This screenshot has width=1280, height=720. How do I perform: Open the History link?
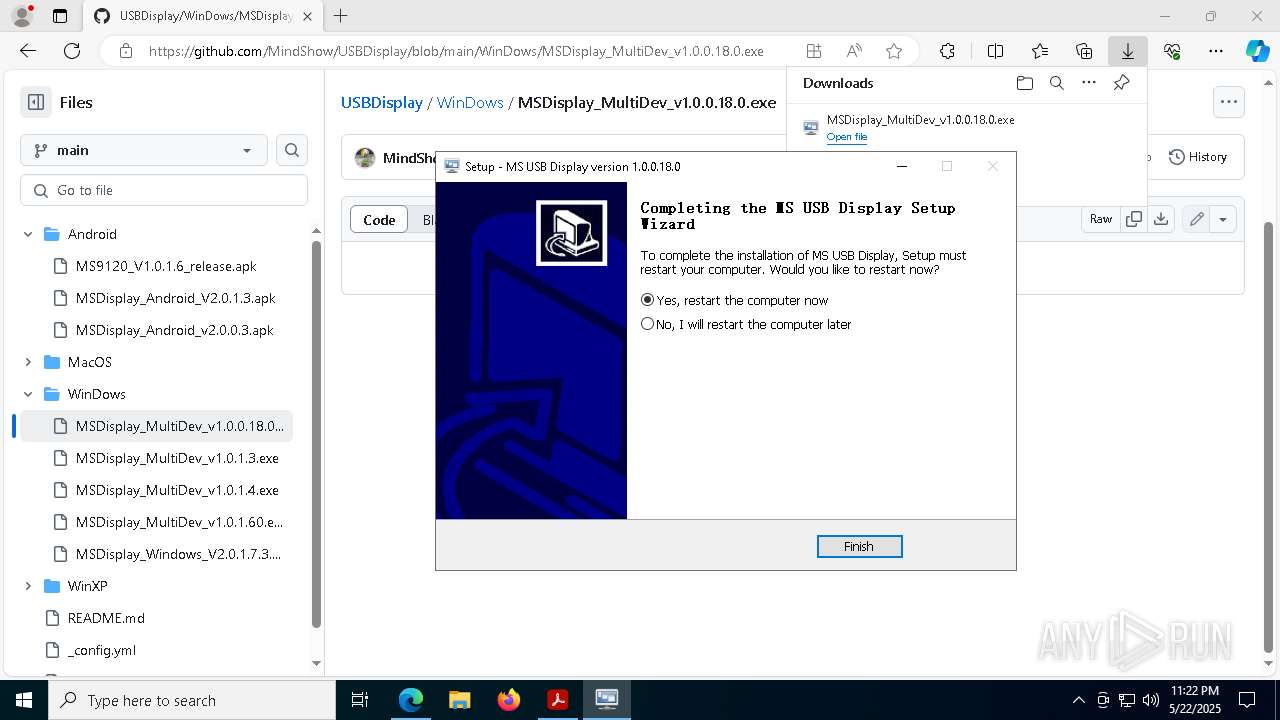tap(1198, 157)
